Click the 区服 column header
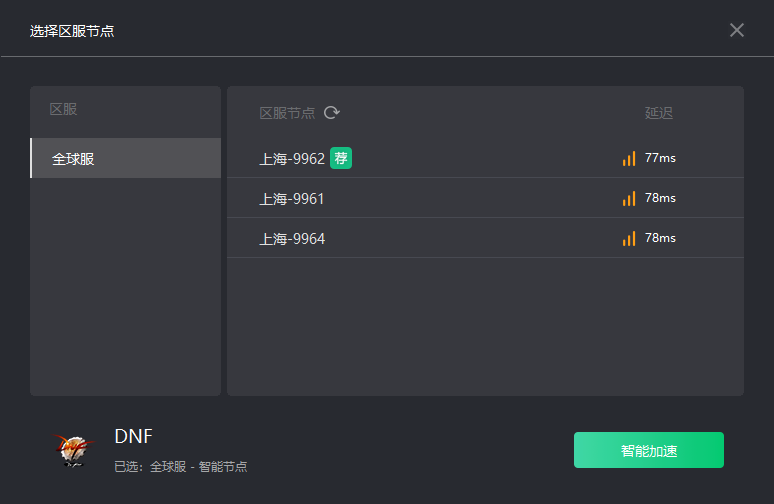This screenshot has width=774, height=504. click(x=63, y=109)
